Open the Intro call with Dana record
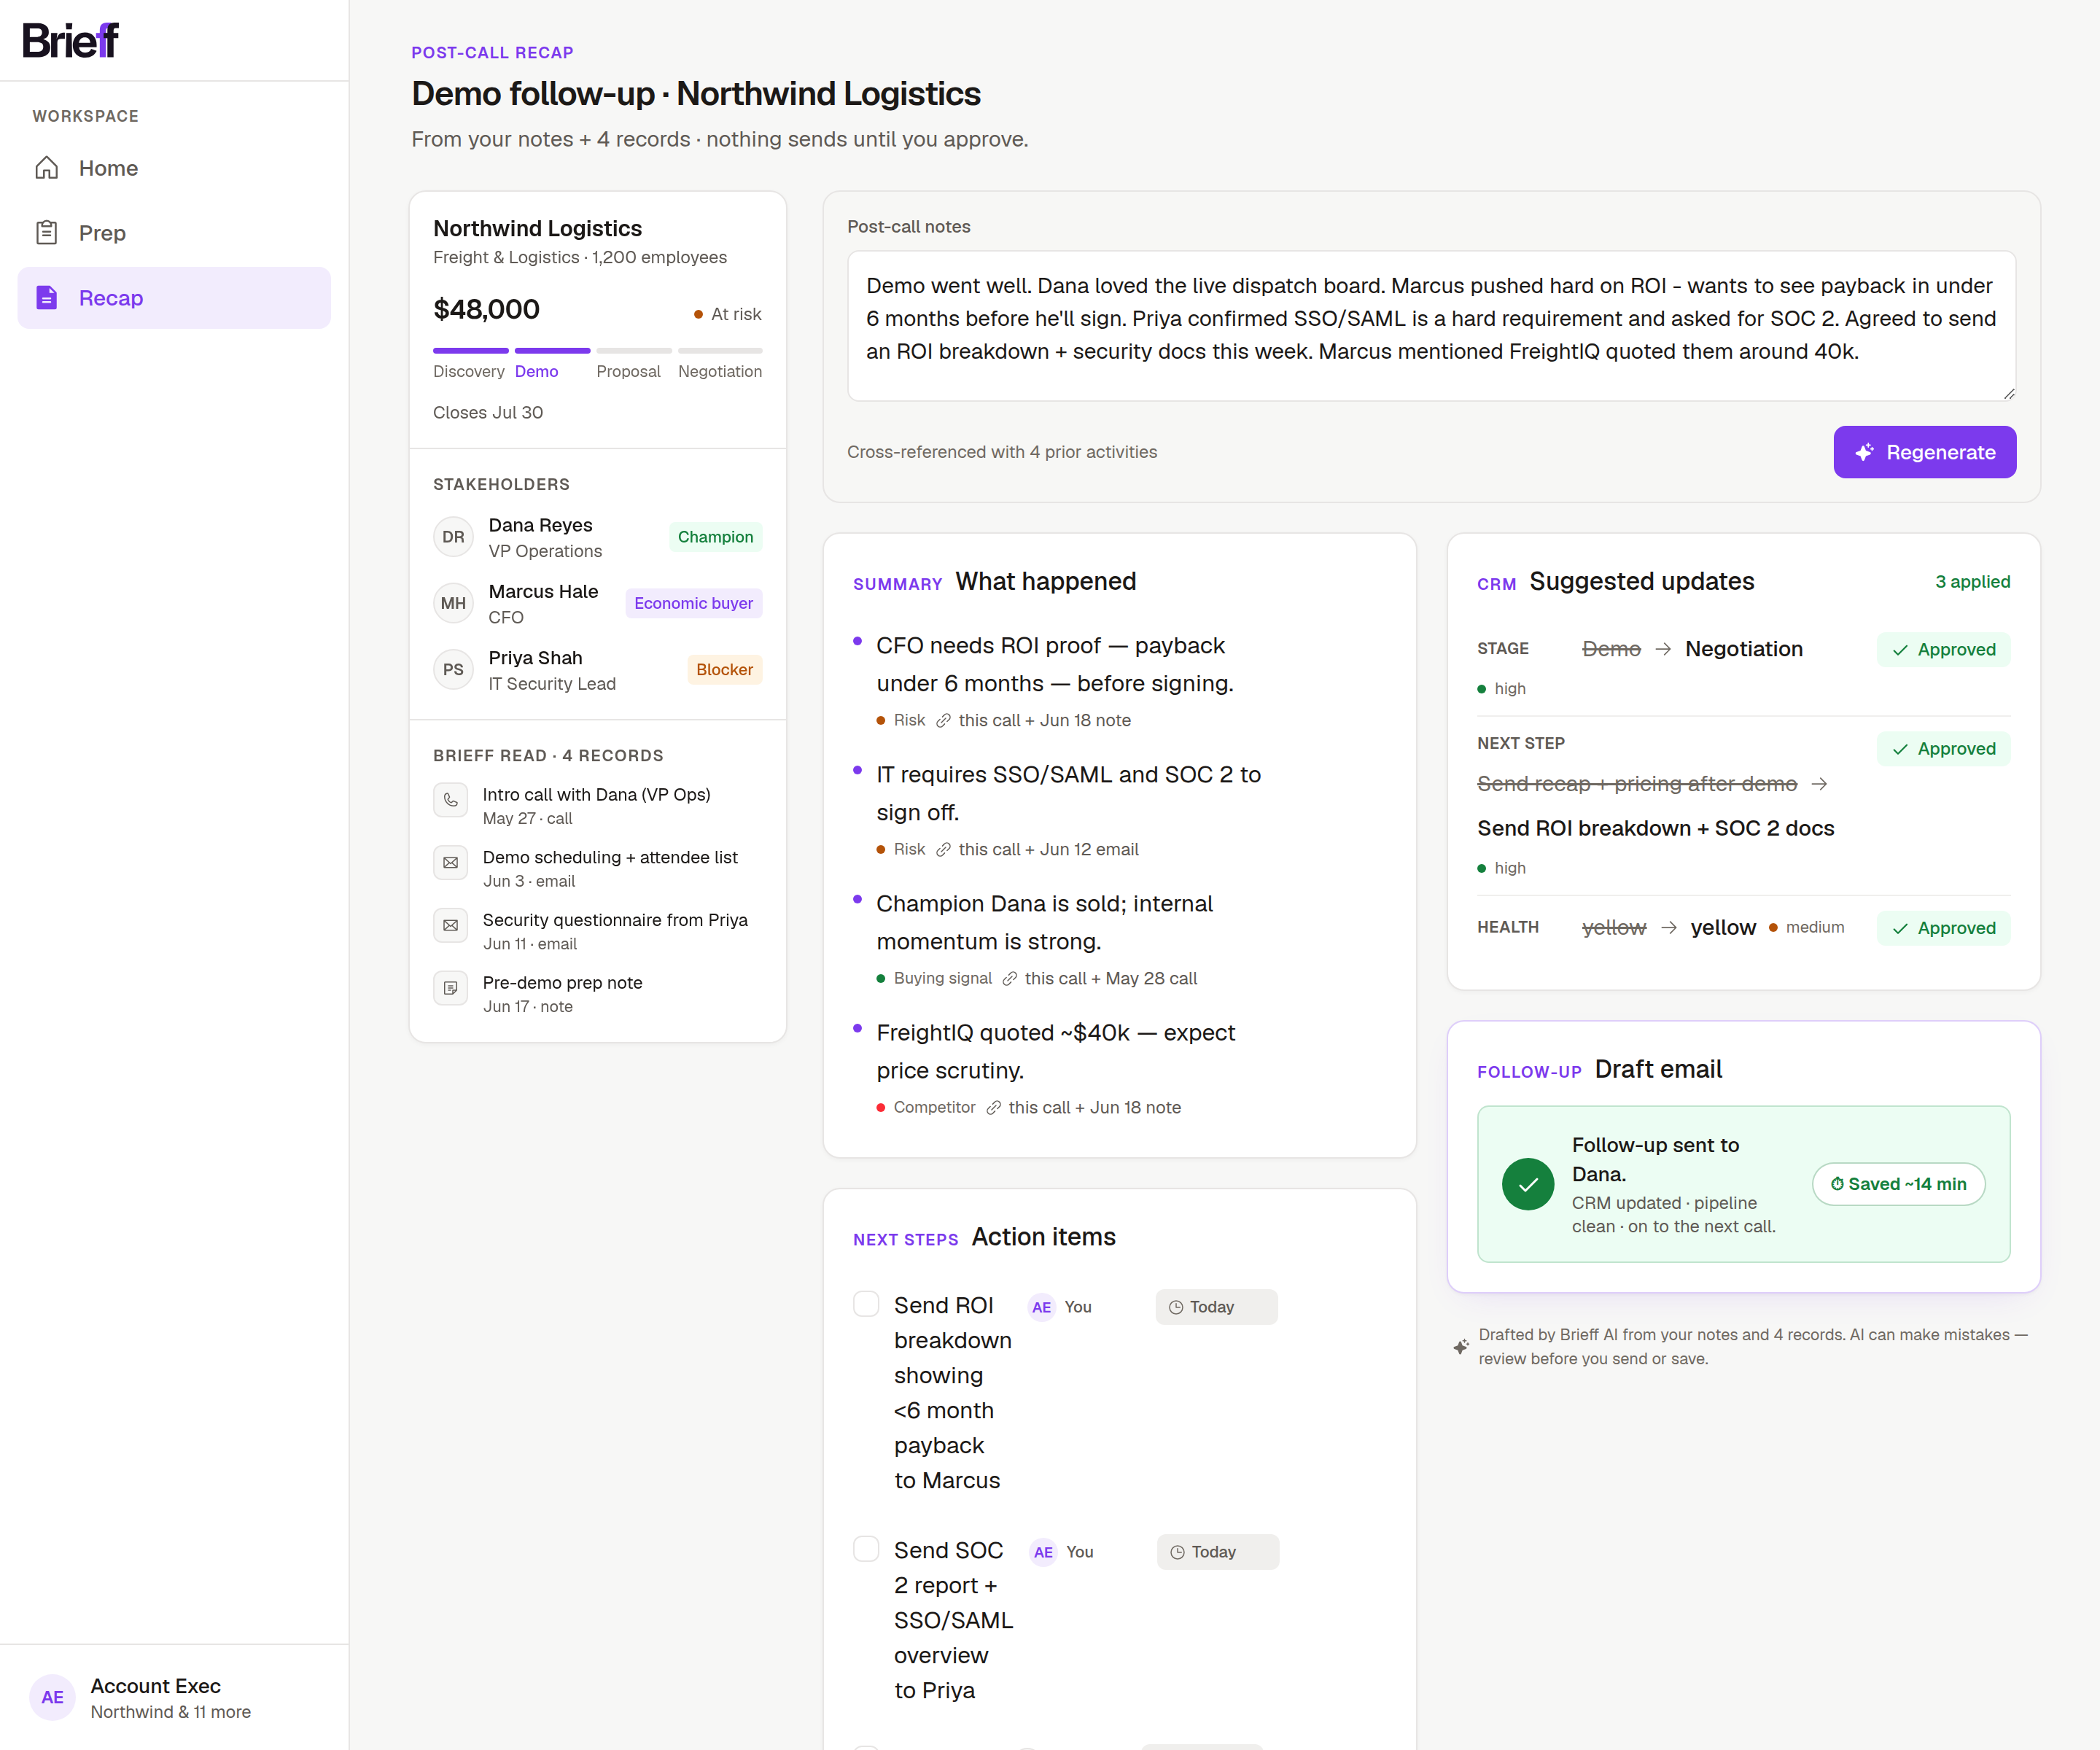The height and width of the screenshot is (1750, 2100). click(597, 806)
